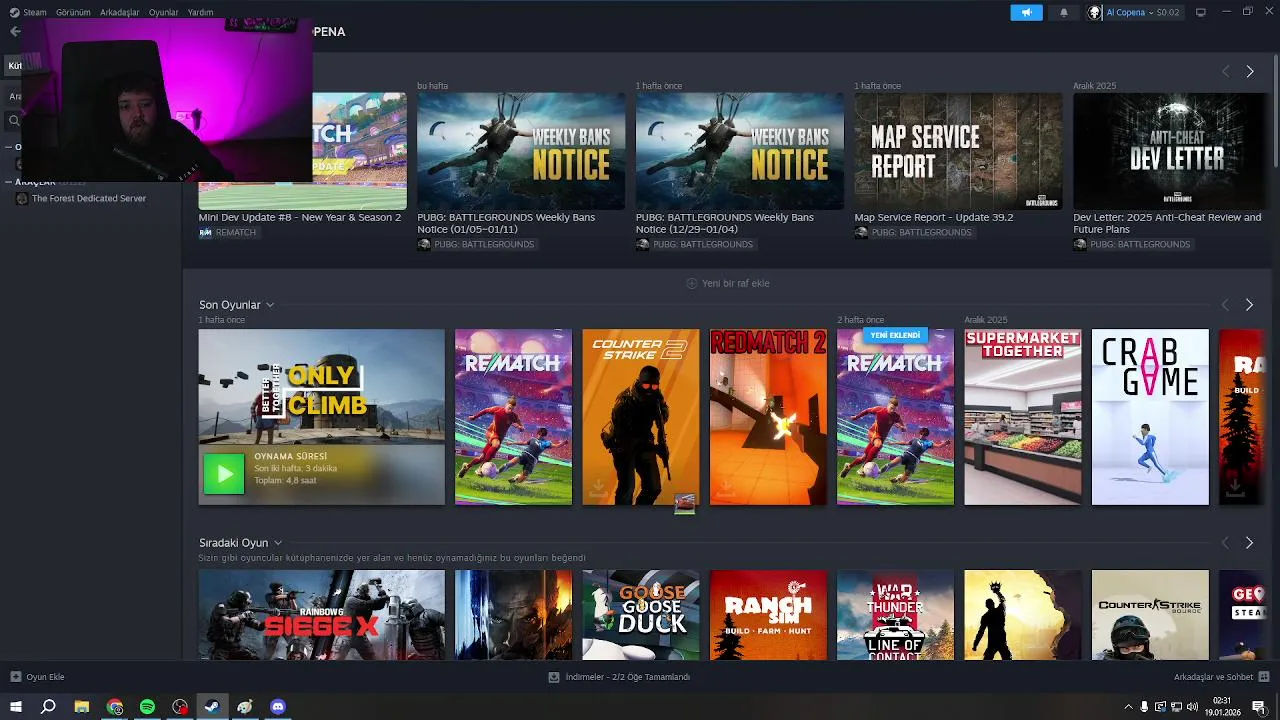Open Spotify from the taskbar

tap(147, 707)
